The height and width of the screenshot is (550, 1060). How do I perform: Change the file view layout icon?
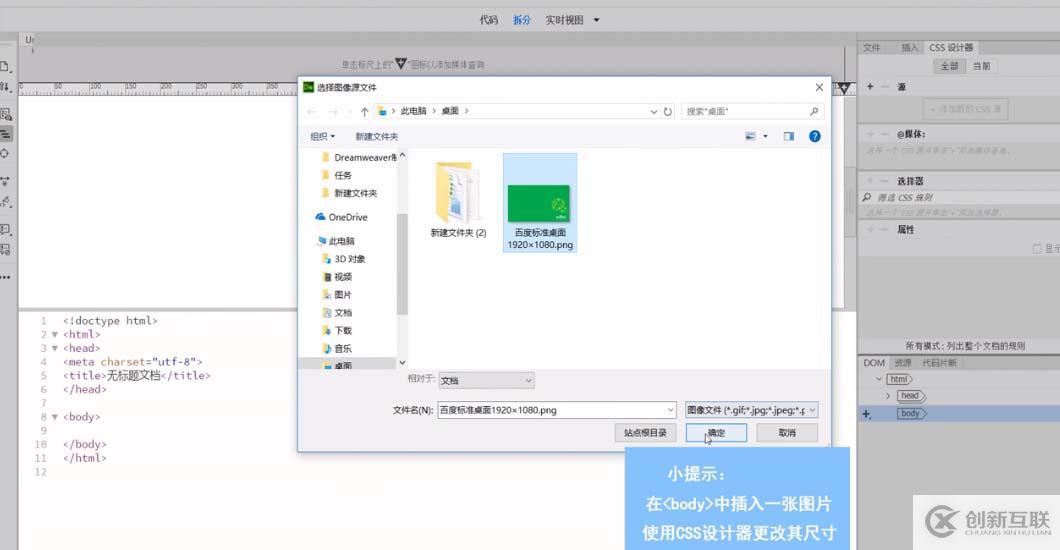(750, 136)
